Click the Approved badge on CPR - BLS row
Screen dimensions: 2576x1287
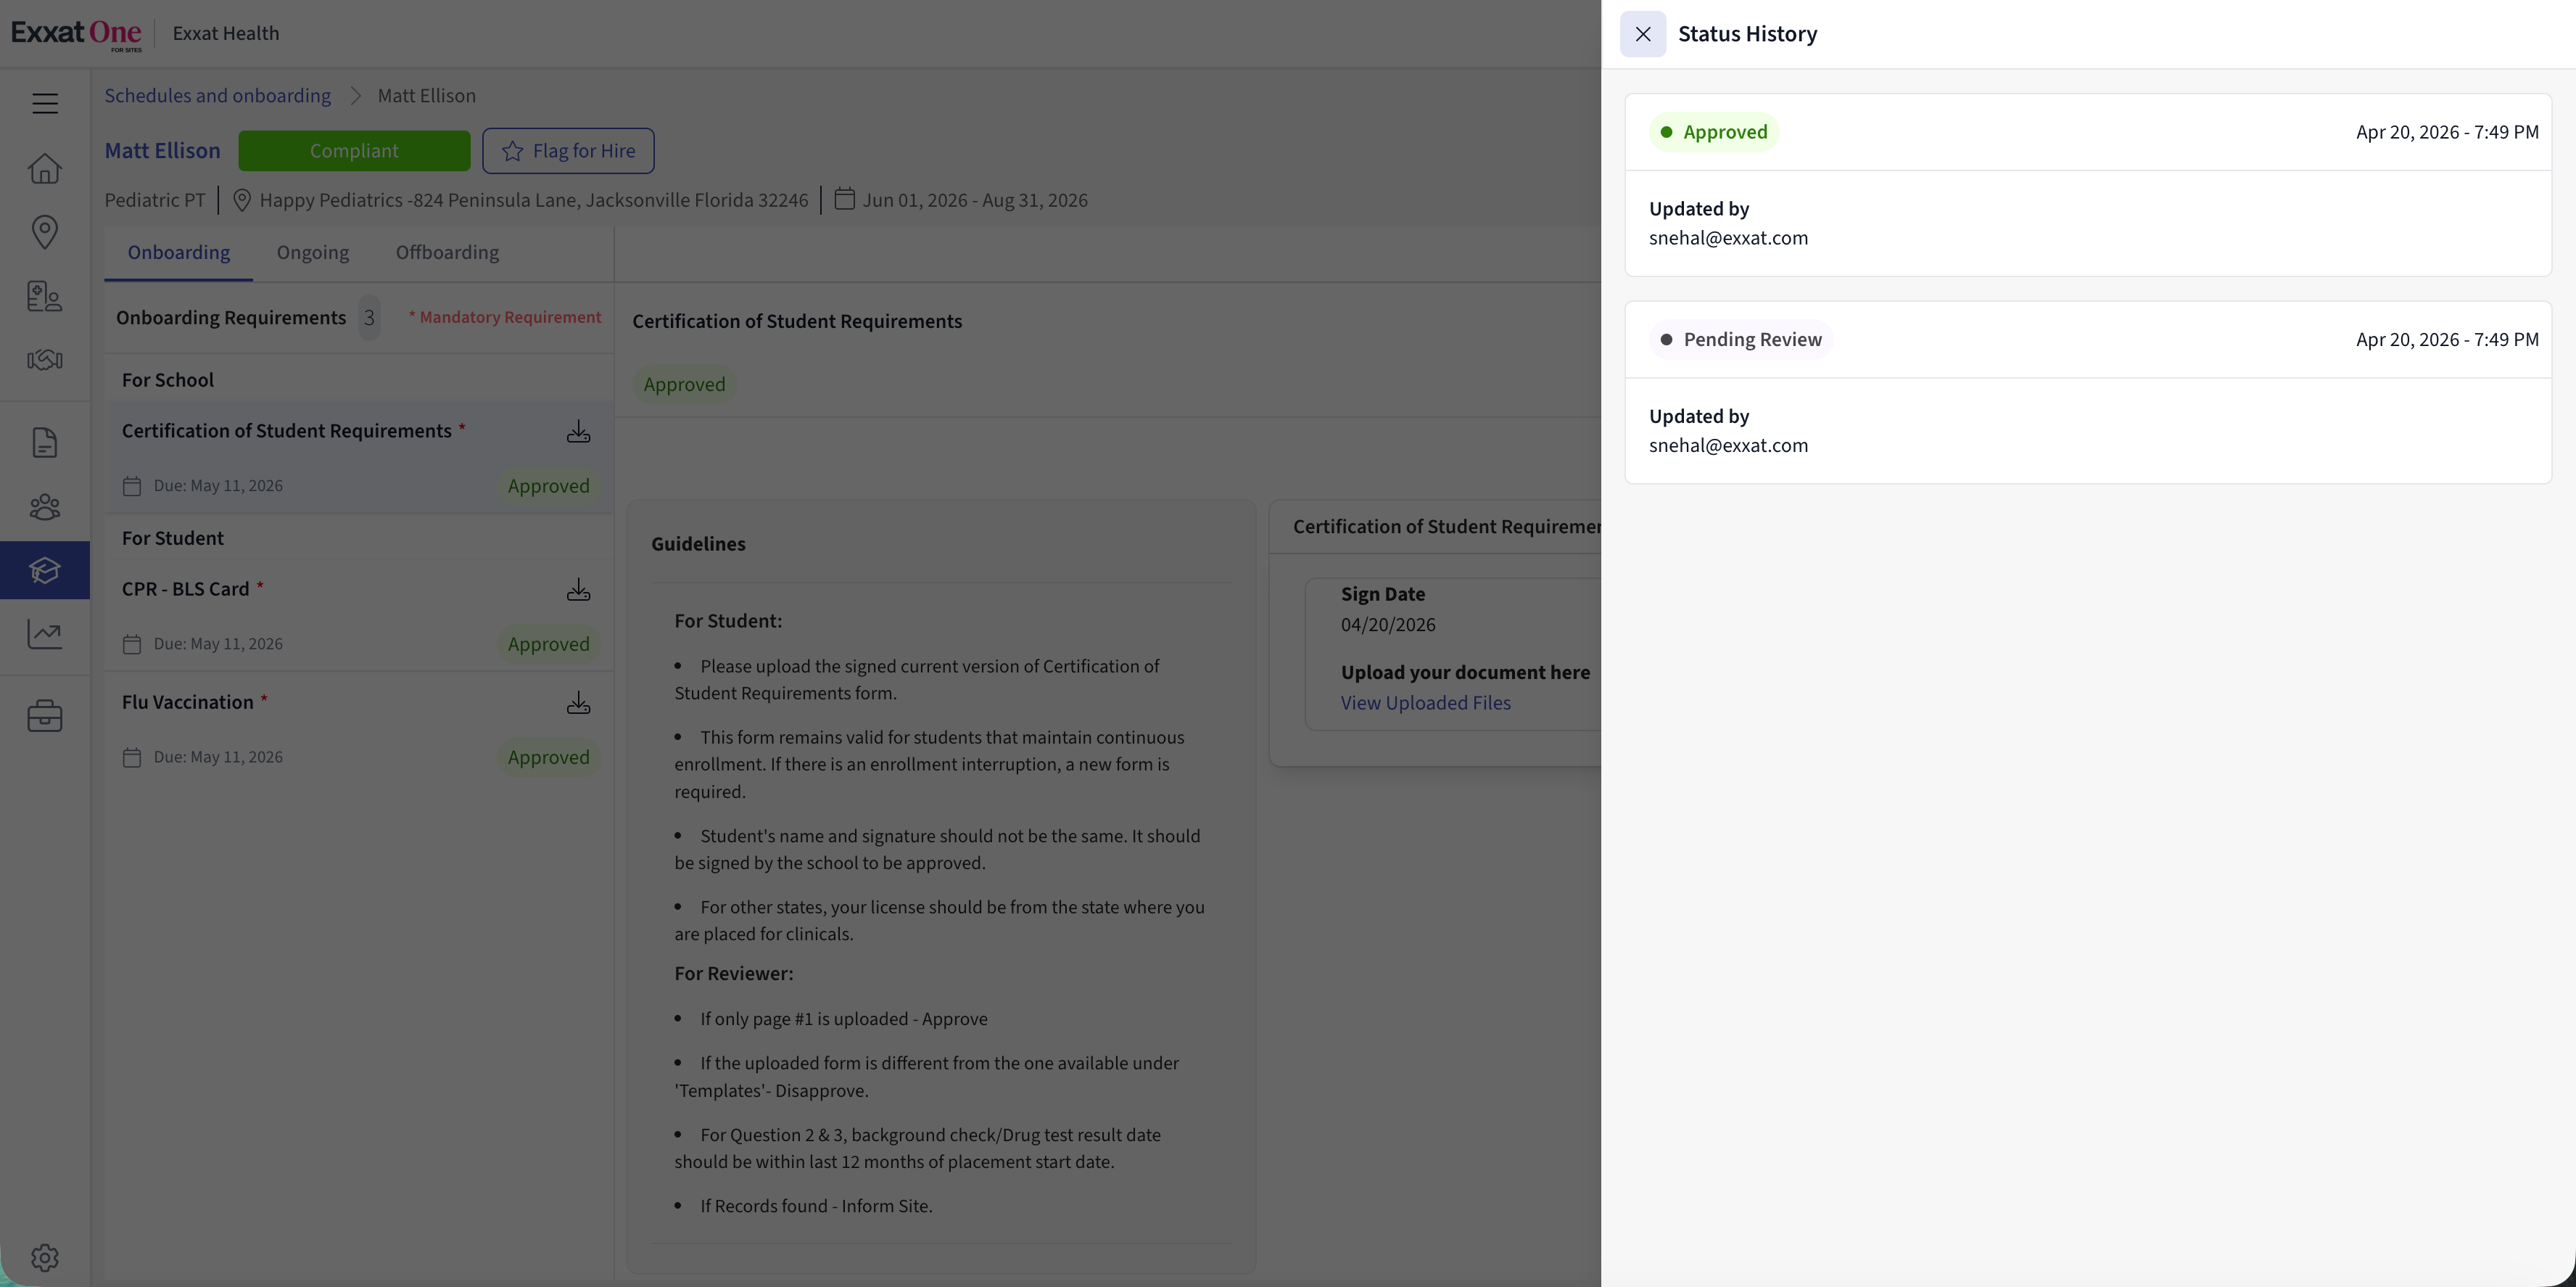(x=549, y=644)
